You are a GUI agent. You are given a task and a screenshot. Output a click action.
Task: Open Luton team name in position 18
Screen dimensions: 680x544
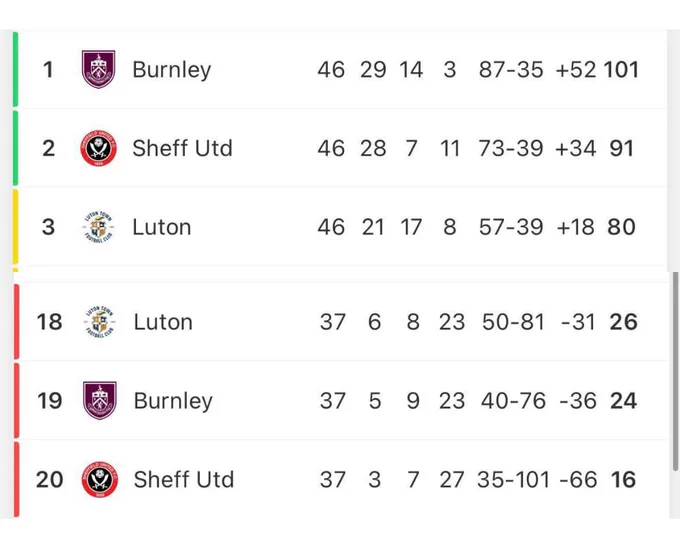click(163, 322)
